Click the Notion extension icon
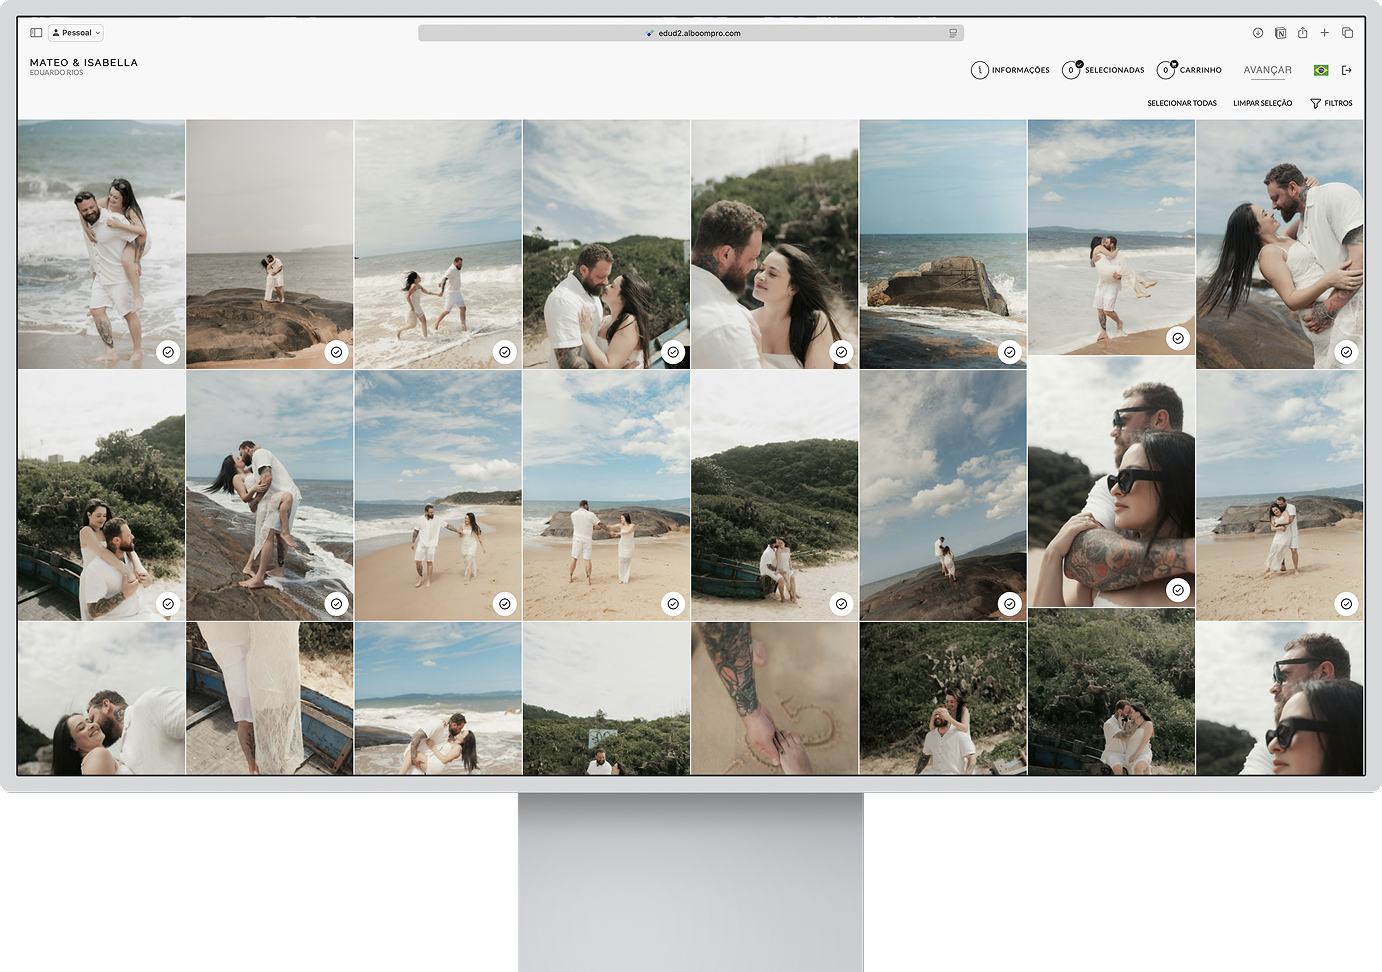Viewport: 1382px width, 972px height. (1280, 33)
